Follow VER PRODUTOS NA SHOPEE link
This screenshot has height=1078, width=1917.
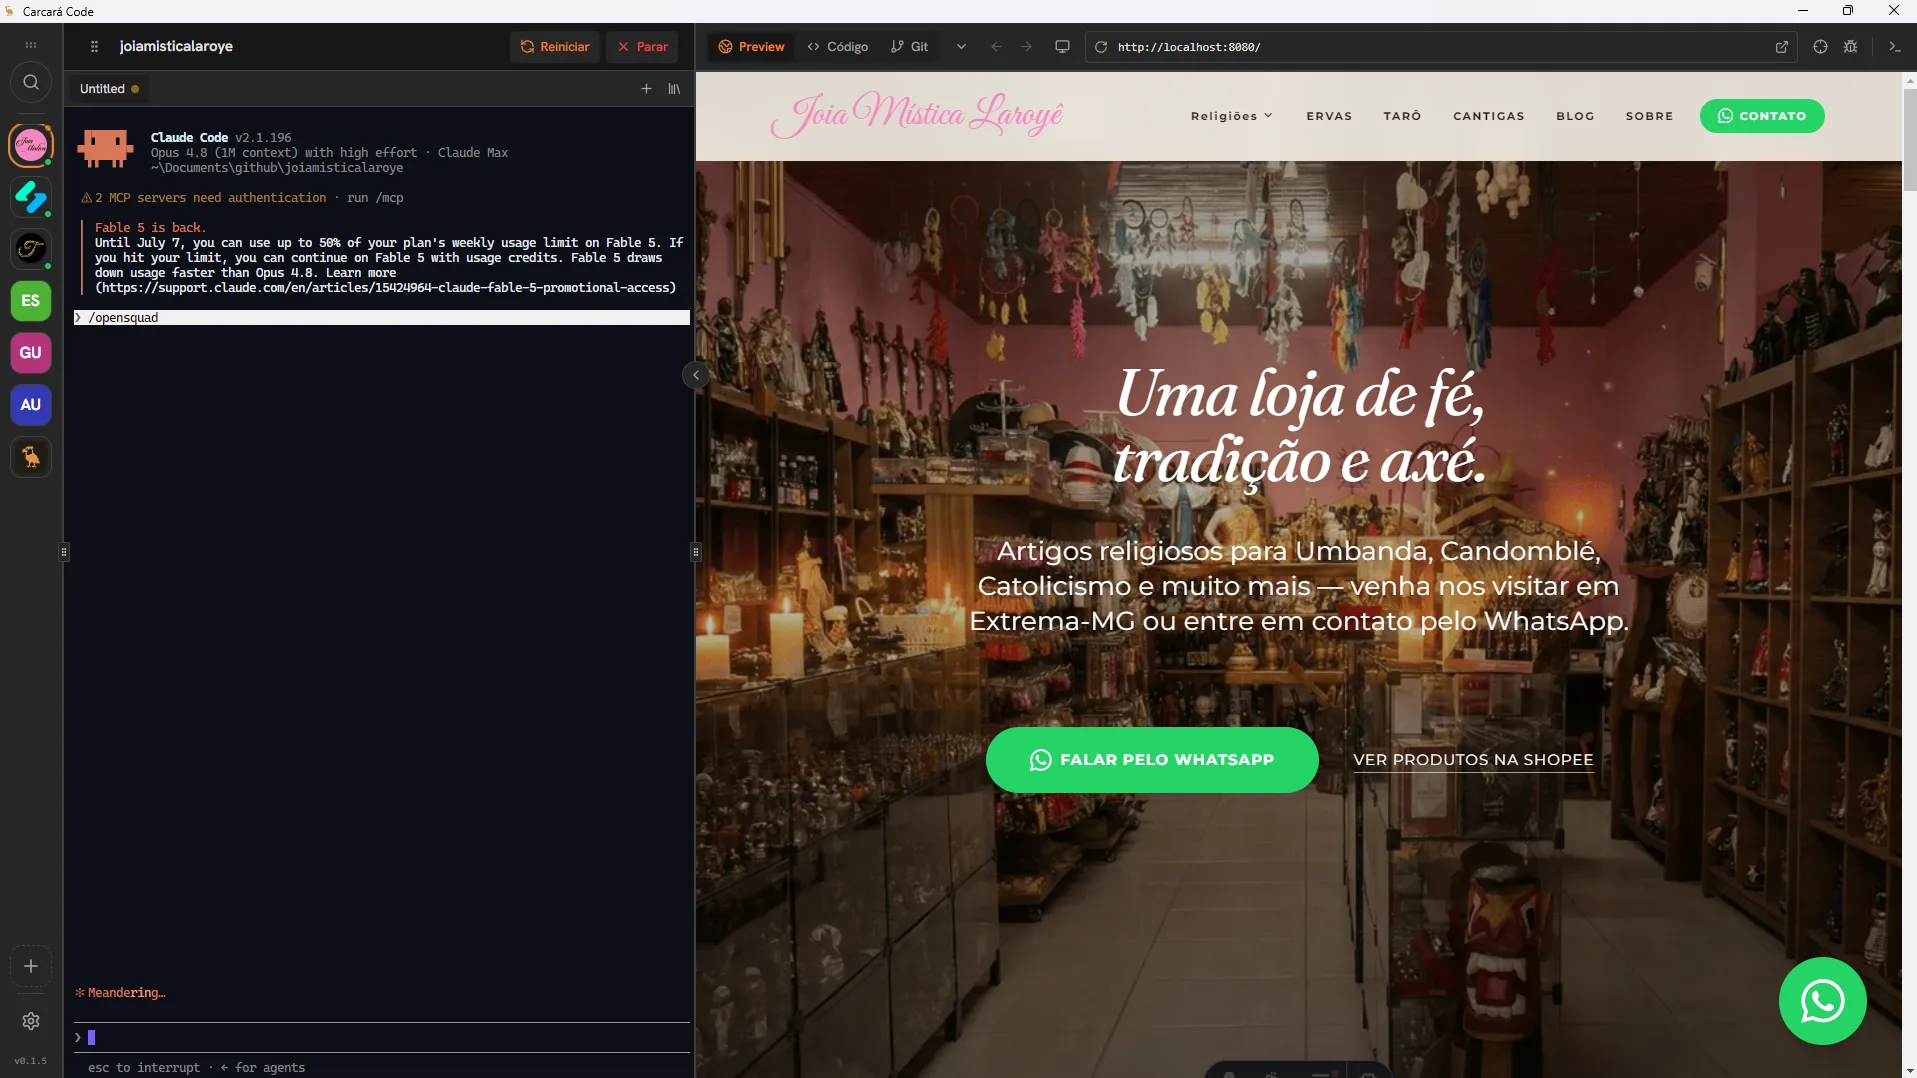click(1473, 760)
